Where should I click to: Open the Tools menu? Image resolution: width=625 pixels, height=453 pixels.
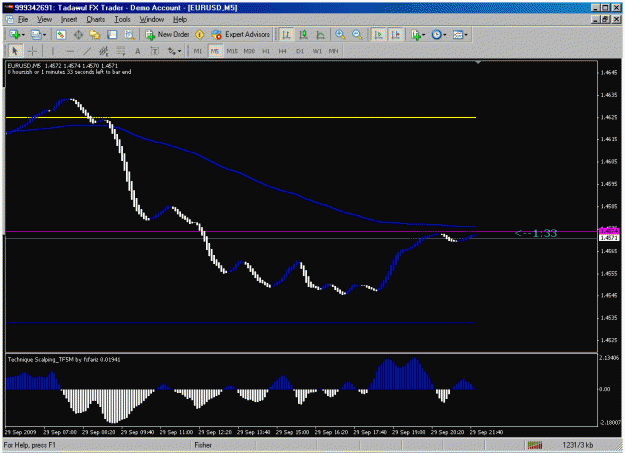point(122,20)
